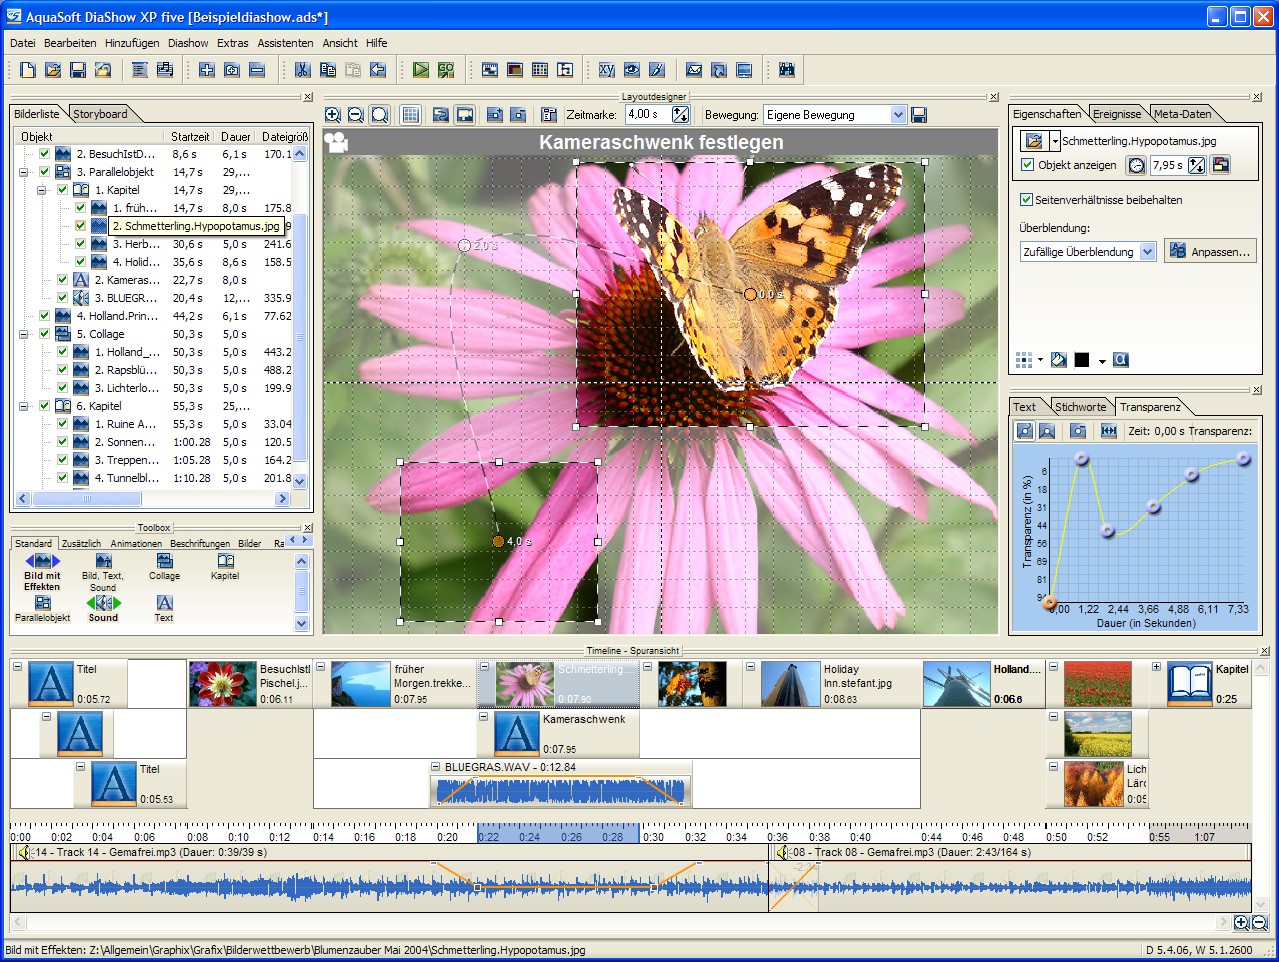Click the Save floppy disk toolbar icon

(x=78, y=70)
